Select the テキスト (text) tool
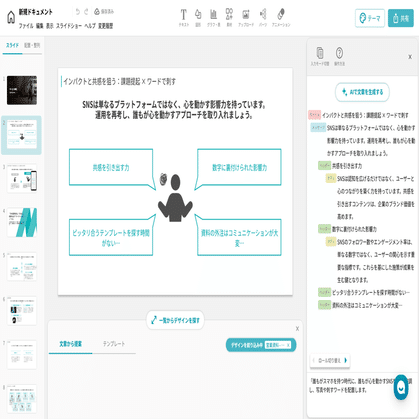This screenshot has height=419, width=419. (x=183, y=18)
